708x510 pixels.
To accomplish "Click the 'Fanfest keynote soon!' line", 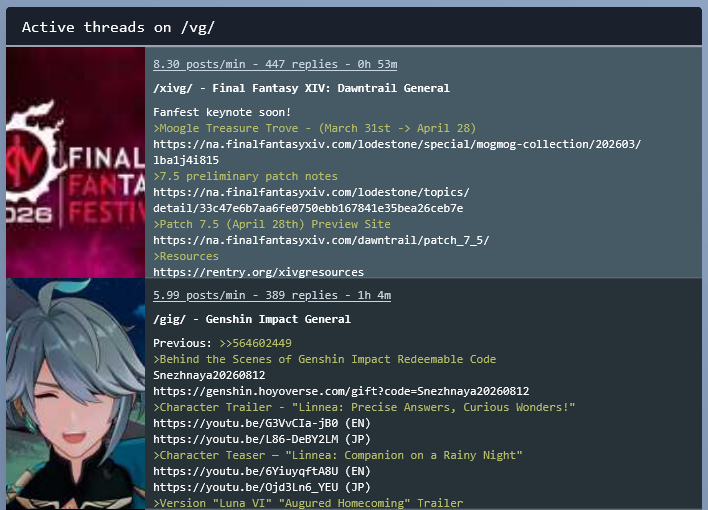I will point(222,112).
